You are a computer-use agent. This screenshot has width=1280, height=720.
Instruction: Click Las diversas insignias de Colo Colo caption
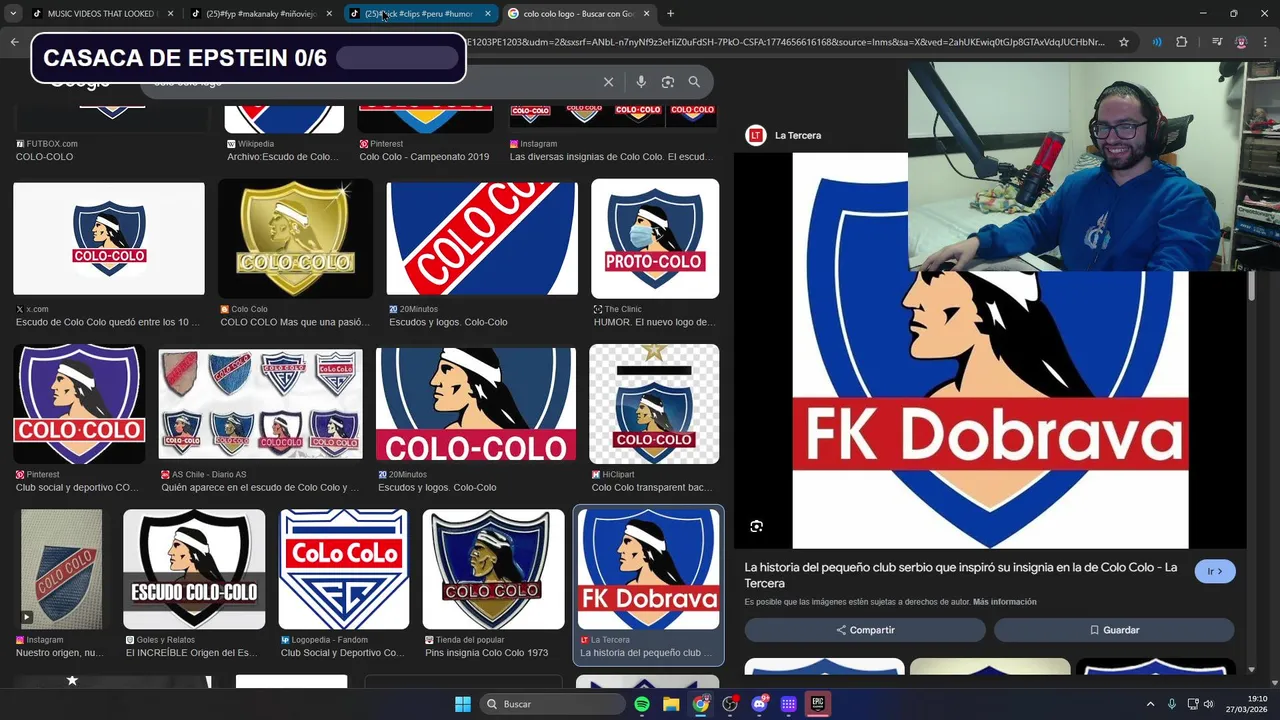(612, 156)
